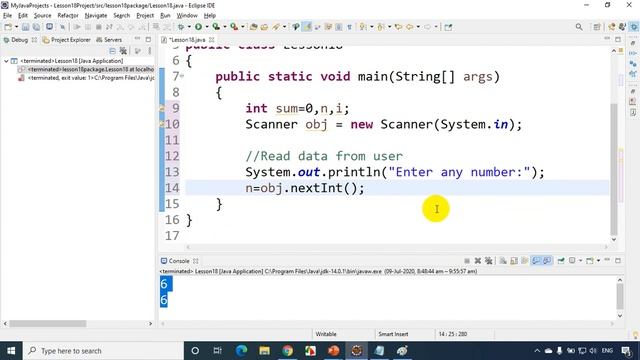This screenshot has height=360, width=640.
Task: Open Google Chrome from the taskbar
Action: (287, 351)
